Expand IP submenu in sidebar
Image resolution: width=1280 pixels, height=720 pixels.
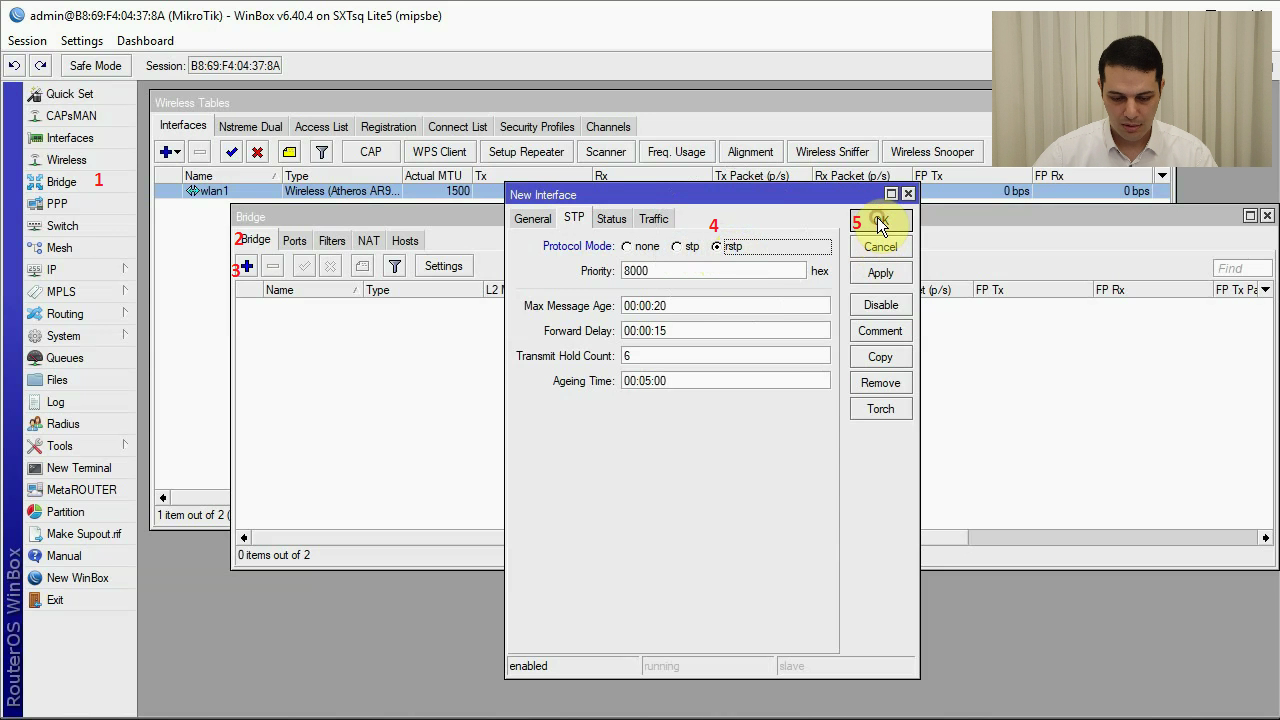125,270
